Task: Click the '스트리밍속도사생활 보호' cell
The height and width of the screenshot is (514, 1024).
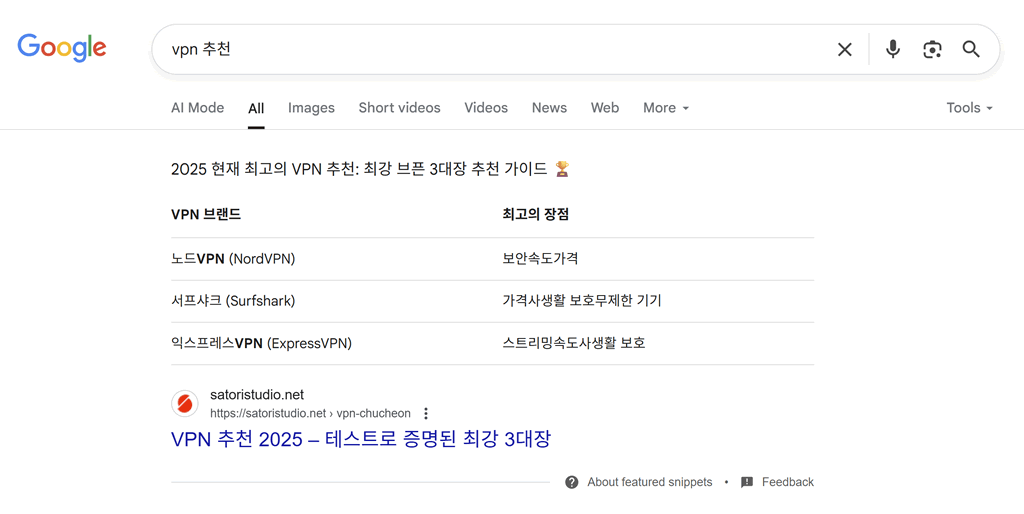Action: pos(573,344)
